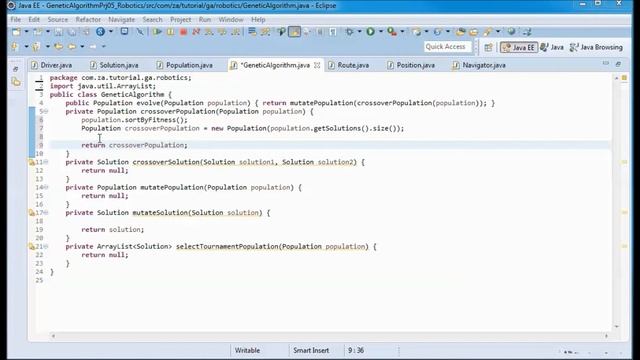Click the Open Type icon
The width and height of the screenshot is (640, 360).
pos(460,32)
